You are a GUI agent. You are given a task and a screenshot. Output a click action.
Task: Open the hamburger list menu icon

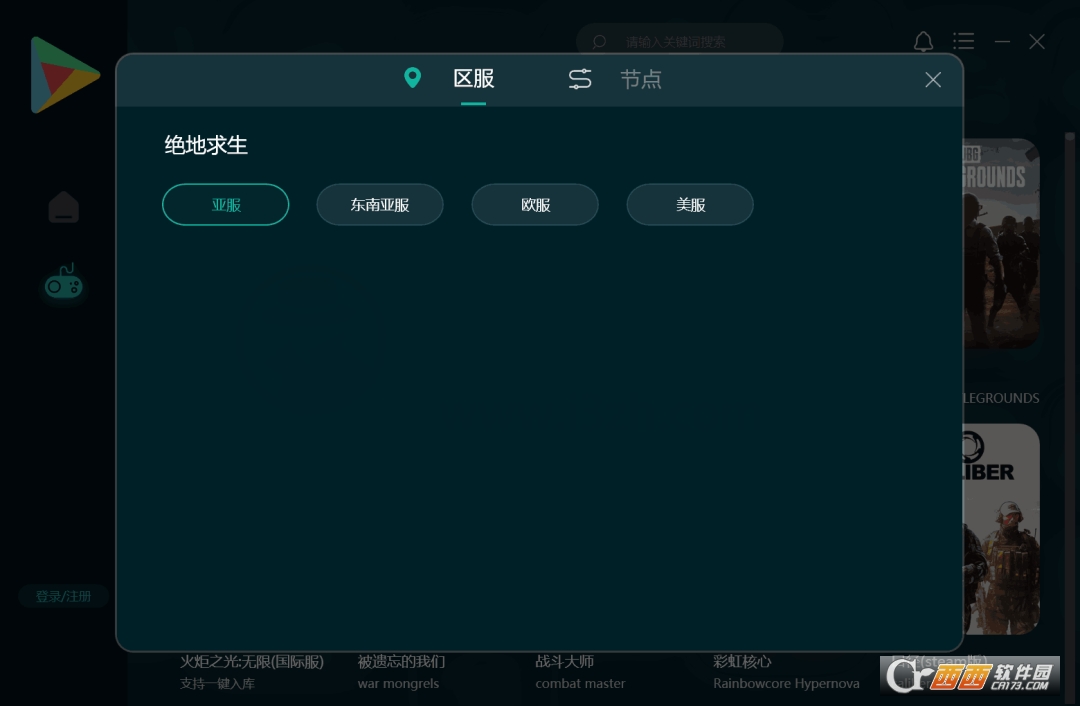pos(964,41)
